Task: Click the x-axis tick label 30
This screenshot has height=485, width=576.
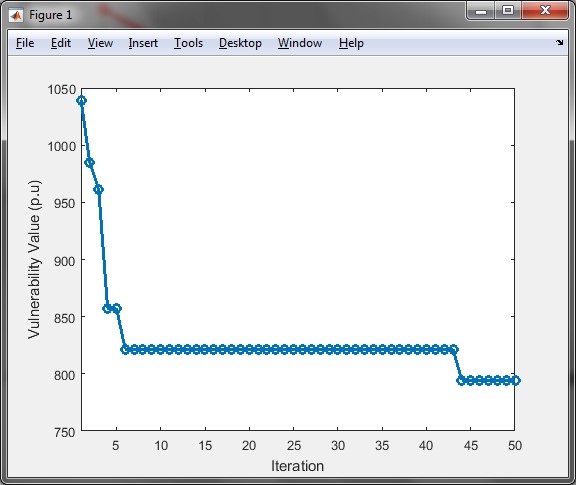Action: [338, 446]
